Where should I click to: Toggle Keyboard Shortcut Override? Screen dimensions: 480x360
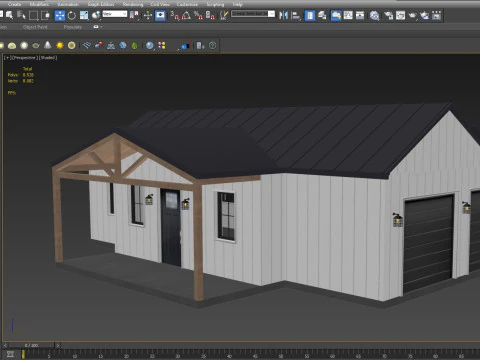[160, 15]
